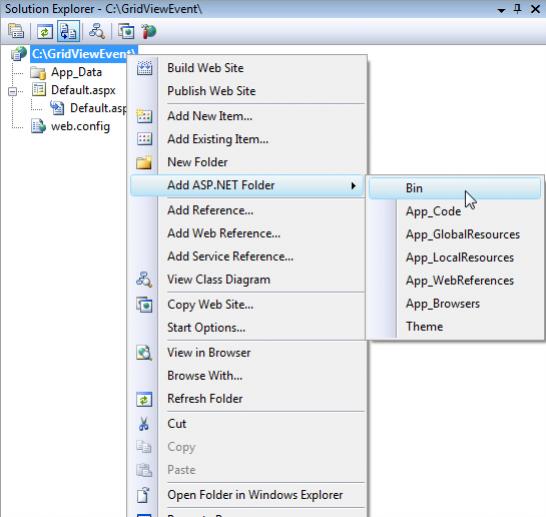Choose Paste from the context menu

[181, 470]
